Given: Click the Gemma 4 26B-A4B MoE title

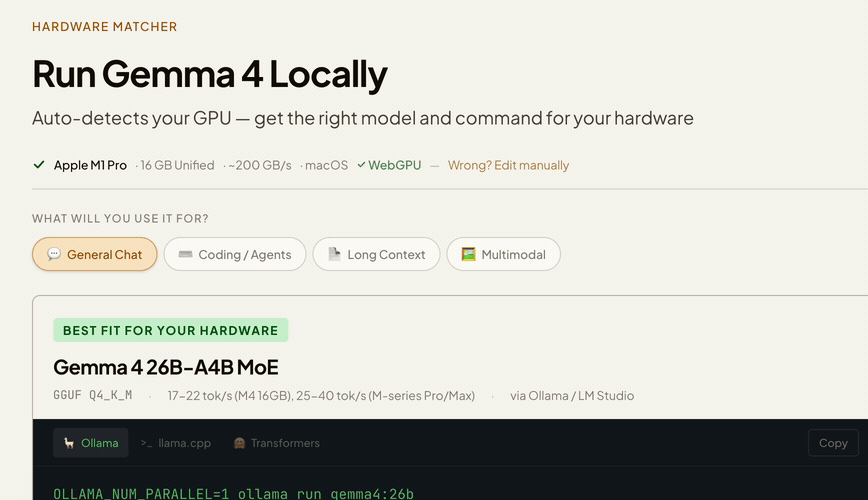Looking at the screenshot, I should click(x=166, y=367).
